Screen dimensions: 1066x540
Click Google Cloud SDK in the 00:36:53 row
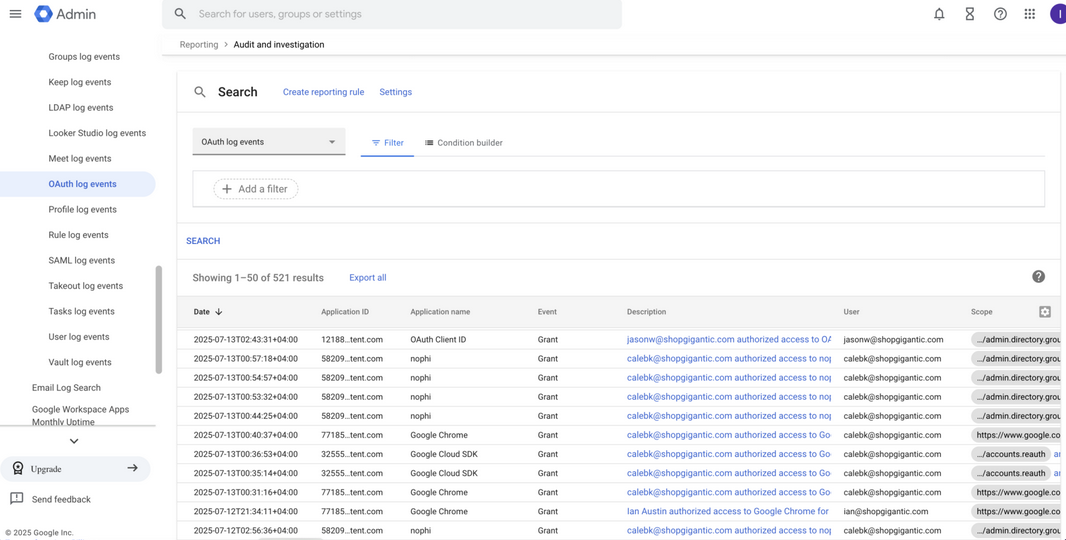(x=444, y=454)
